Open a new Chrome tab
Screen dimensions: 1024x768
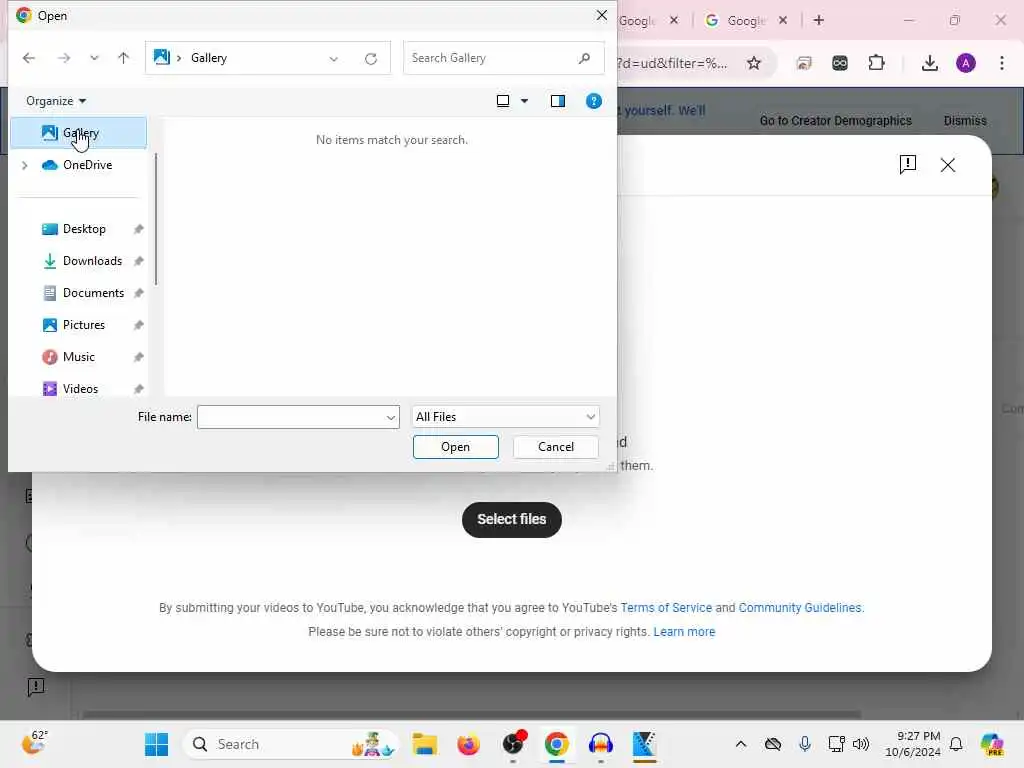819,20
